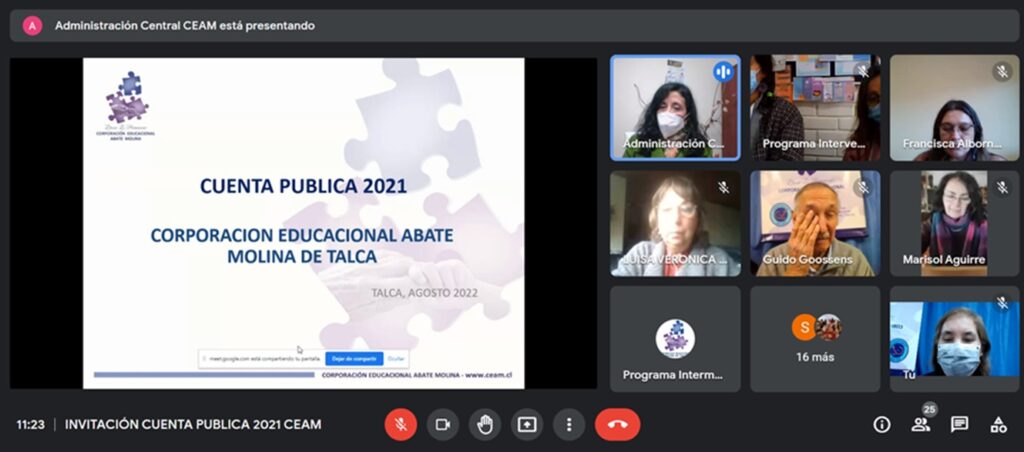Viewport: 1024px width, 452px height.
Task: Click the shared presentation slide
Action: tap(303, 222)
